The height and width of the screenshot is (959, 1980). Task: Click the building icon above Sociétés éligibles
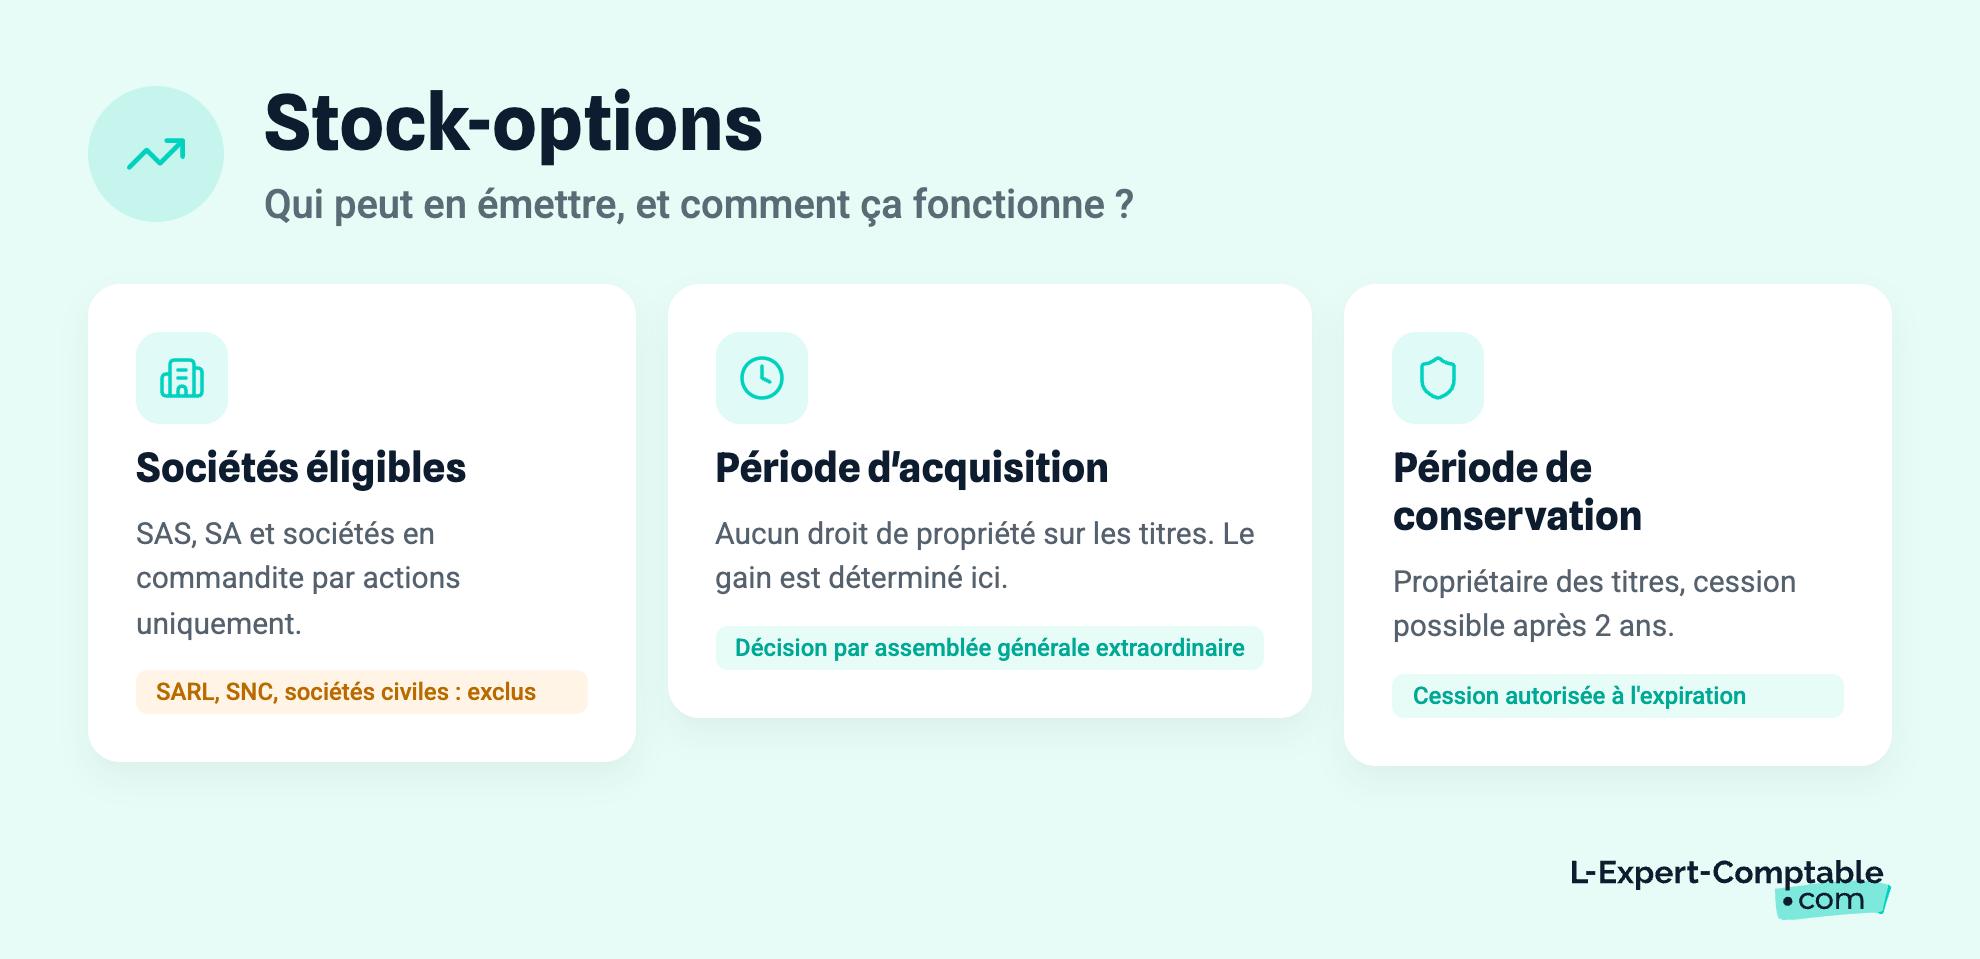[182, 378]
